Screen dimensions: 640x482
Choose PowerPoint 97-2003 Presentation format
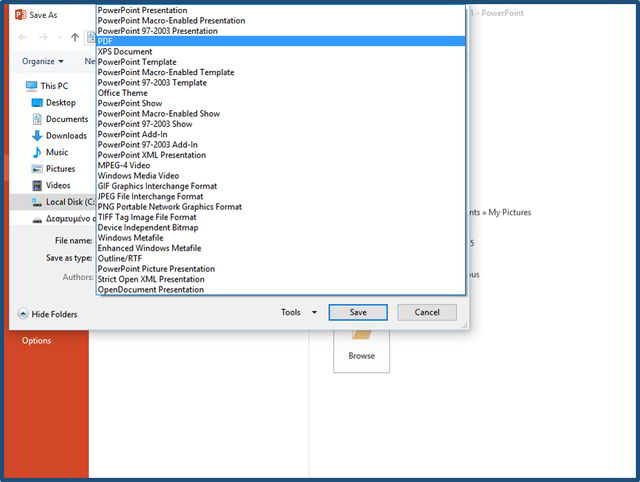pyautogui.click(x=281, y=31)
